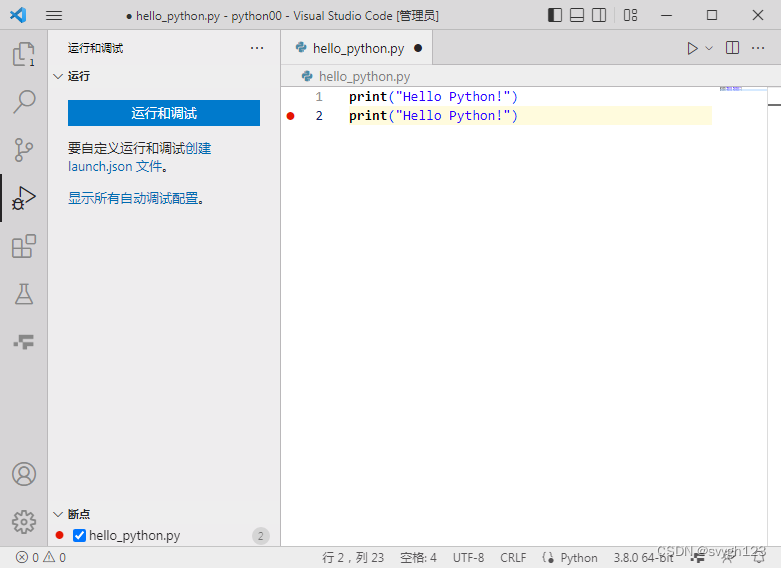Image resolution: width=781 pixels, height=568 pixels.
Task: Place the cursor in line 1 code
Action: click(x=433, y=97)
